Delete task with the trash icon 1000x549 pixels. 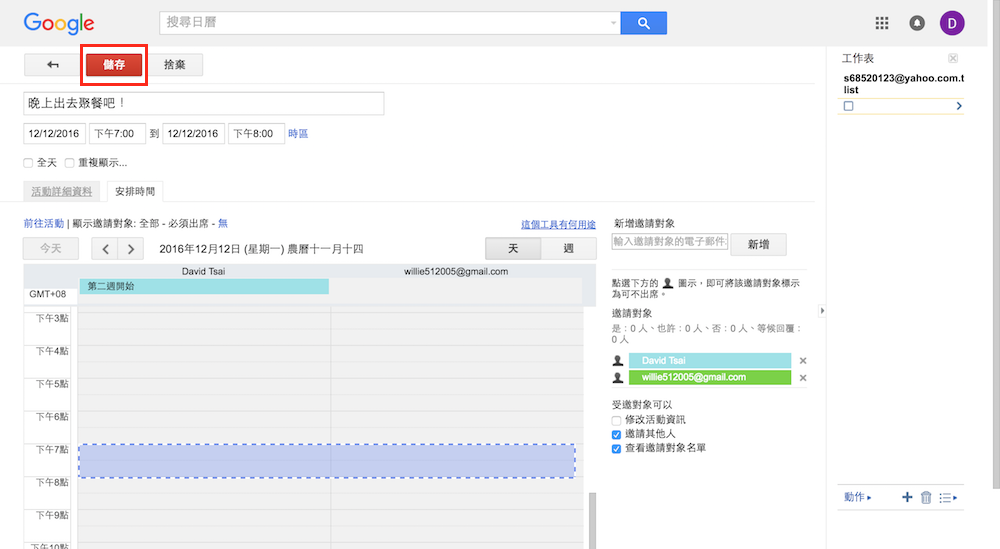pyautogui.click(x=926, y=497)
